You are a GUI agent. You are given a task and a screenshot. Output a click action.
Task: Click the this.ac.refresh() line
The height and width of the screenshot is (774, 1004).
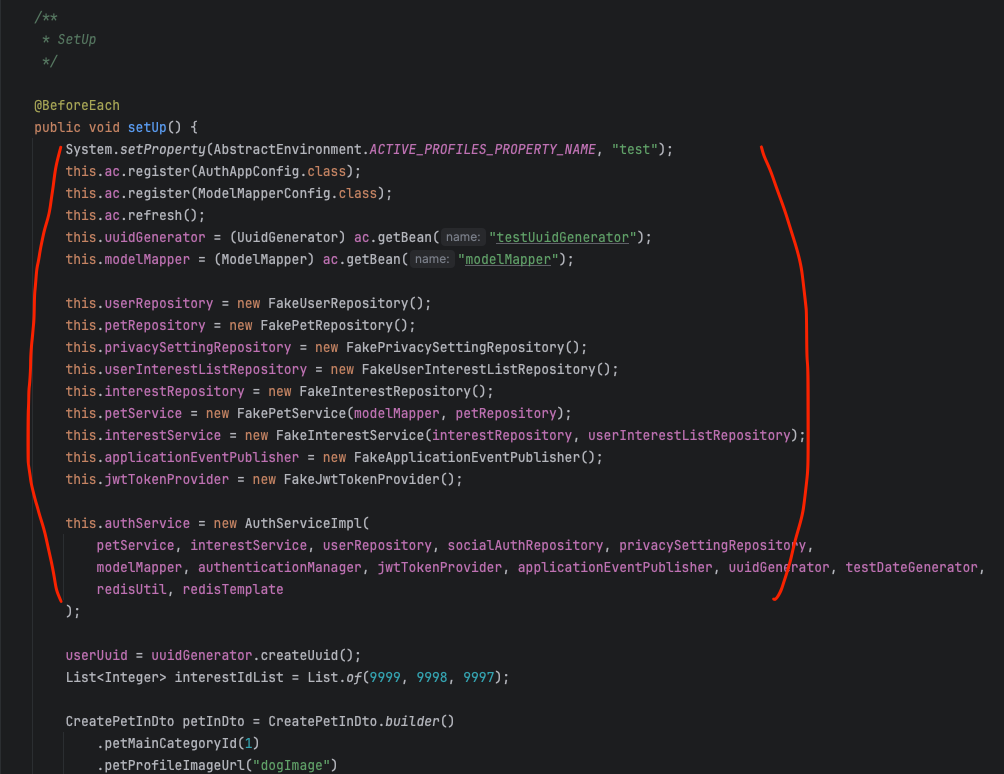point(135,215)
